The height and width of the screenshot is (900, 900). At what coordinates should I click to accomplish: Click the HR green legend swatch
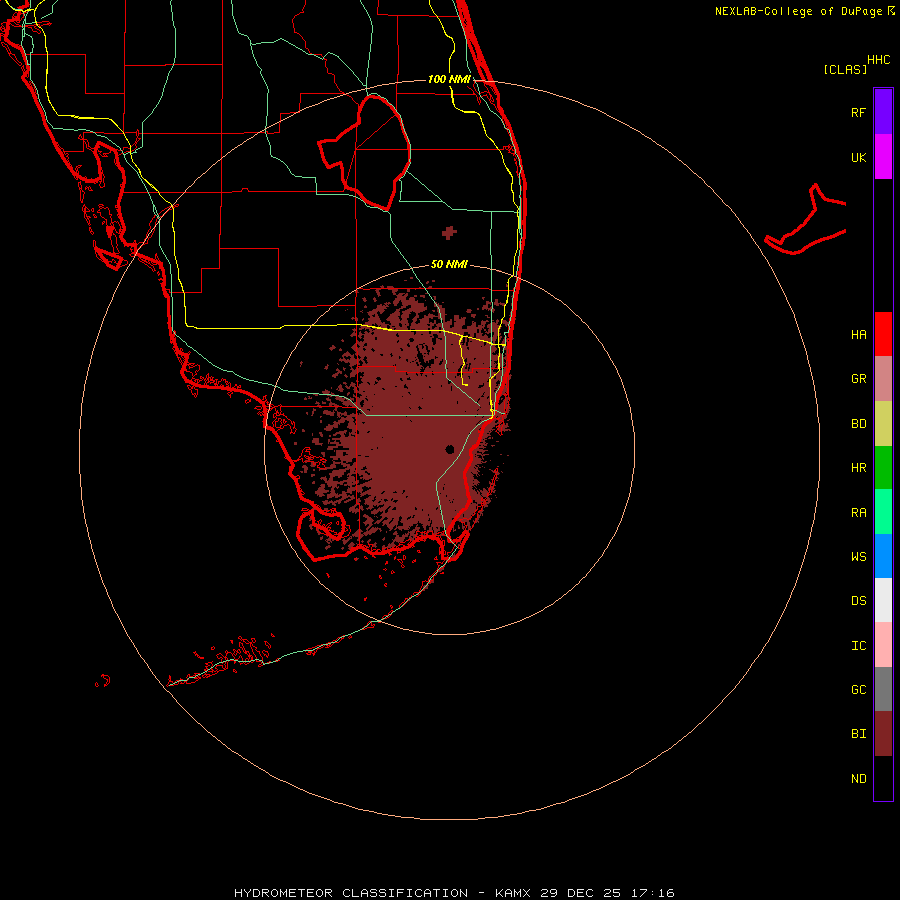click(x=883, y=468)
